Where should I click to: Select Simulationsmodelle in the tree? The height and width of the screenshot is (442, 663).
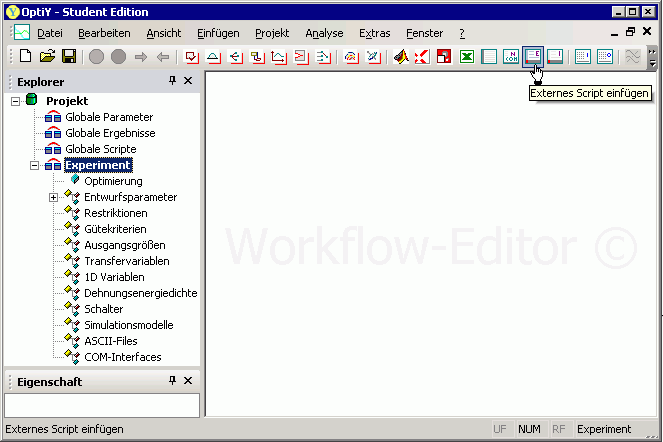point(128,325)
